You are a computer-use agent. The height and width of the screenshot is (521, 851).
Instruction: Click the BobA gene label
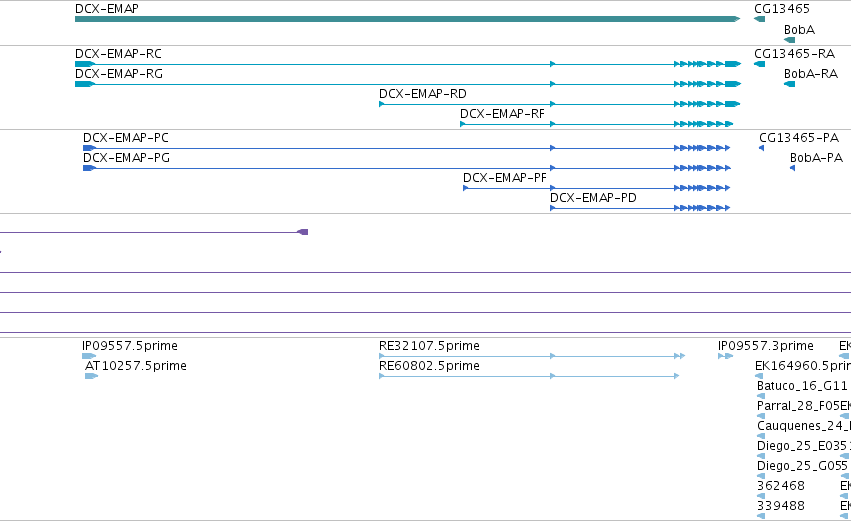coord(799,30)
